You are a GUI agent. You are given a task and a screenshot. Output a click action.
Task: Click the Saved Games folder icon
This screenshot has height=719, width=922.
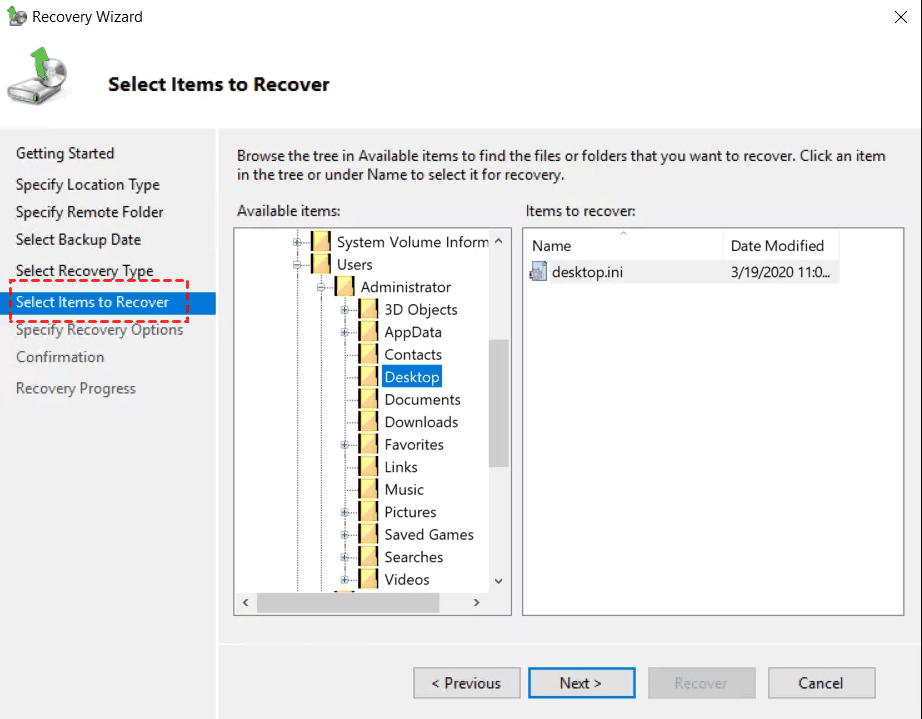369,534
